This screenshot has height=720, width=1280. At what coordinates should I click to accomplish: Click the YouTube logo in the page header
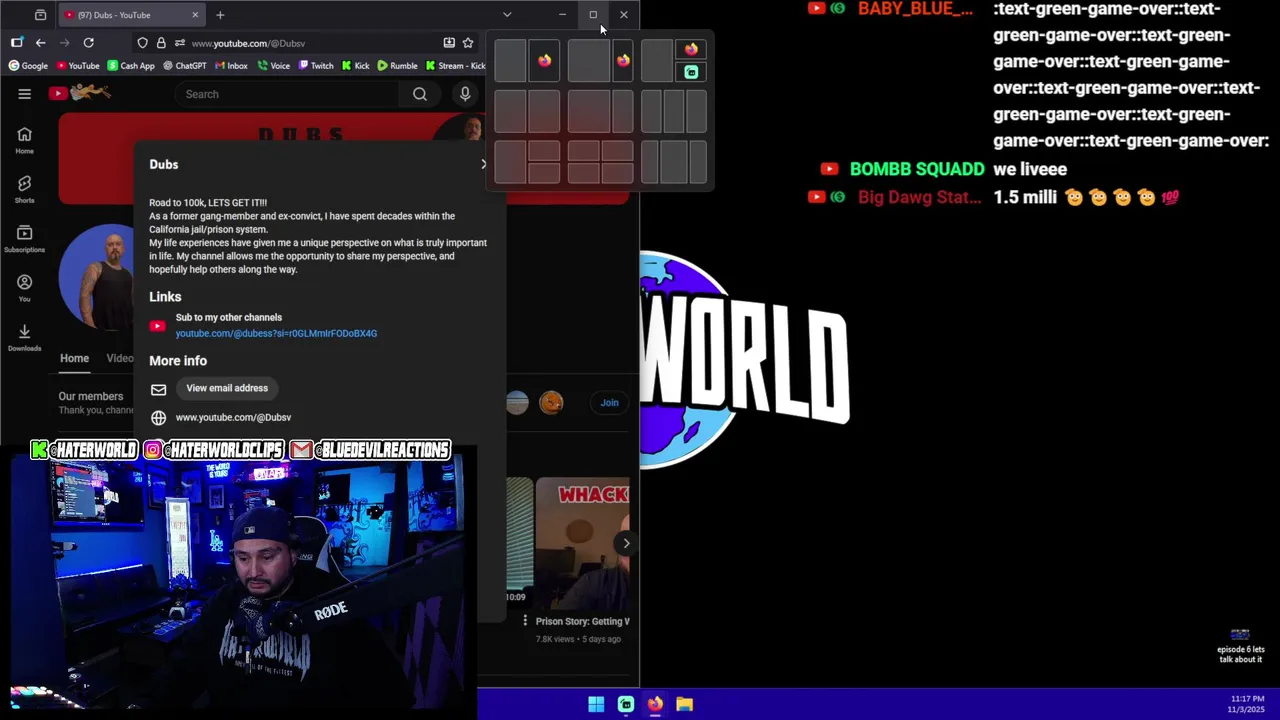[79, 93]
